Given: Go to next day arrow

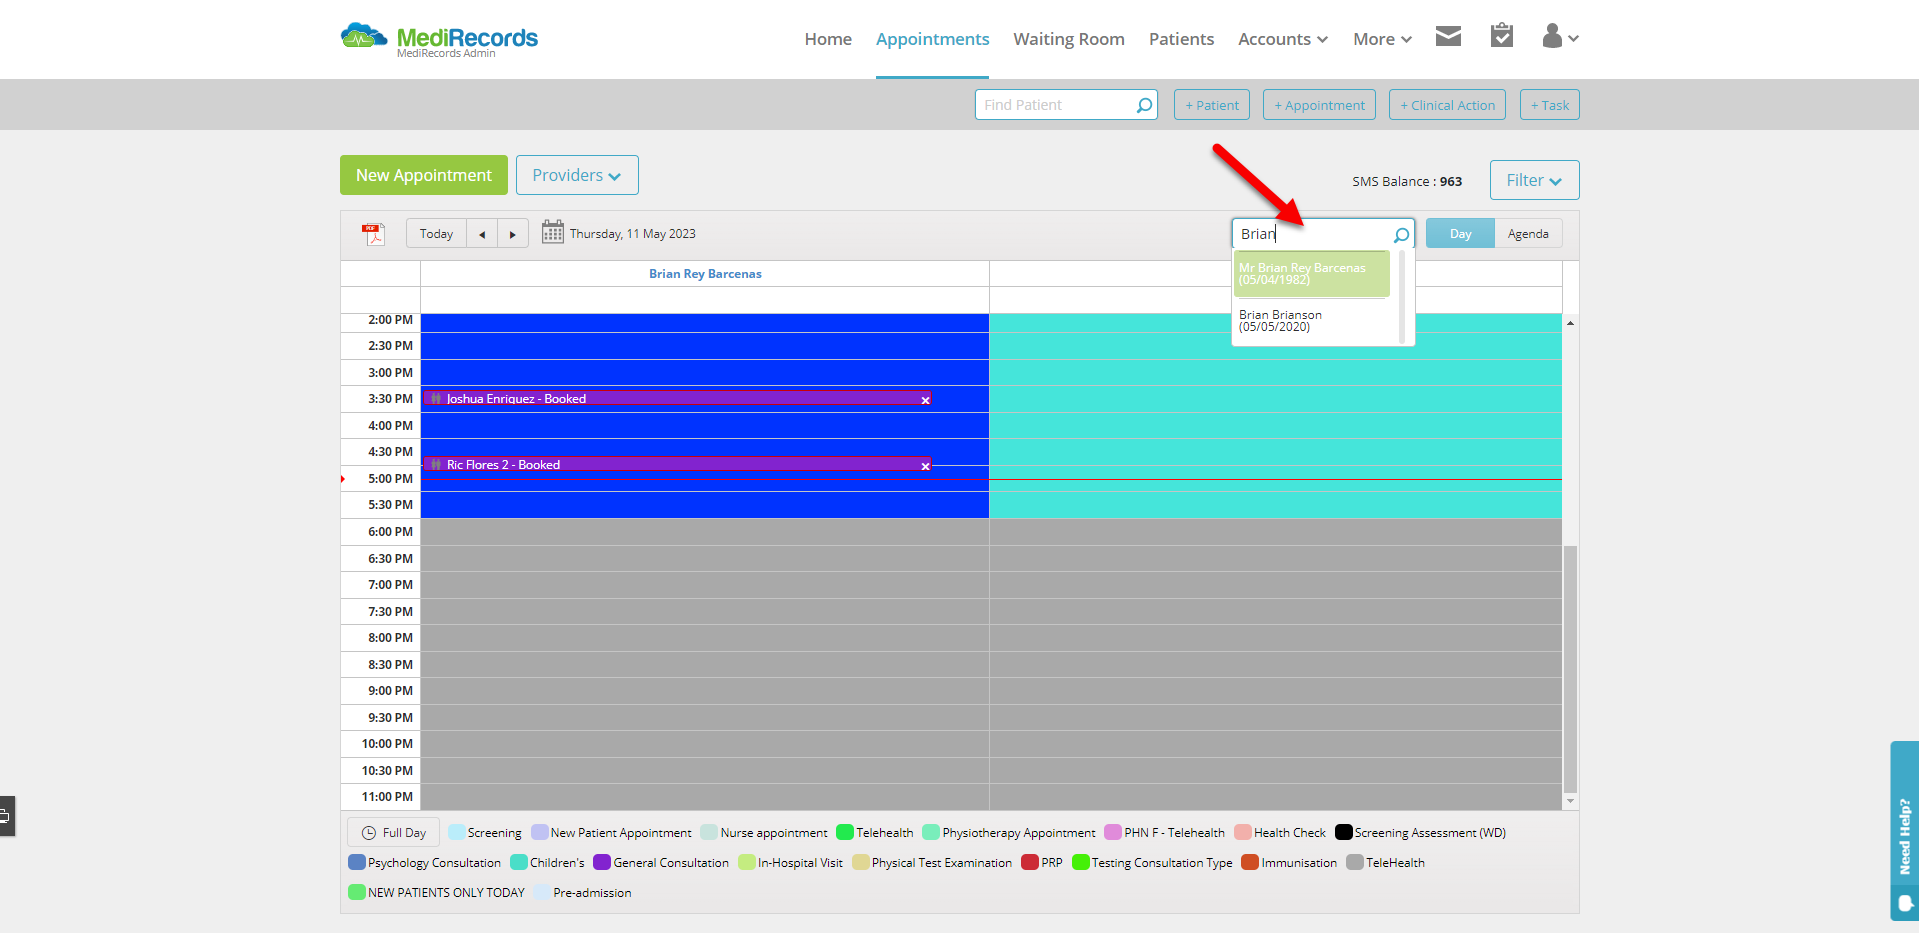Looking at the screenshot, I should click(513, 234).
